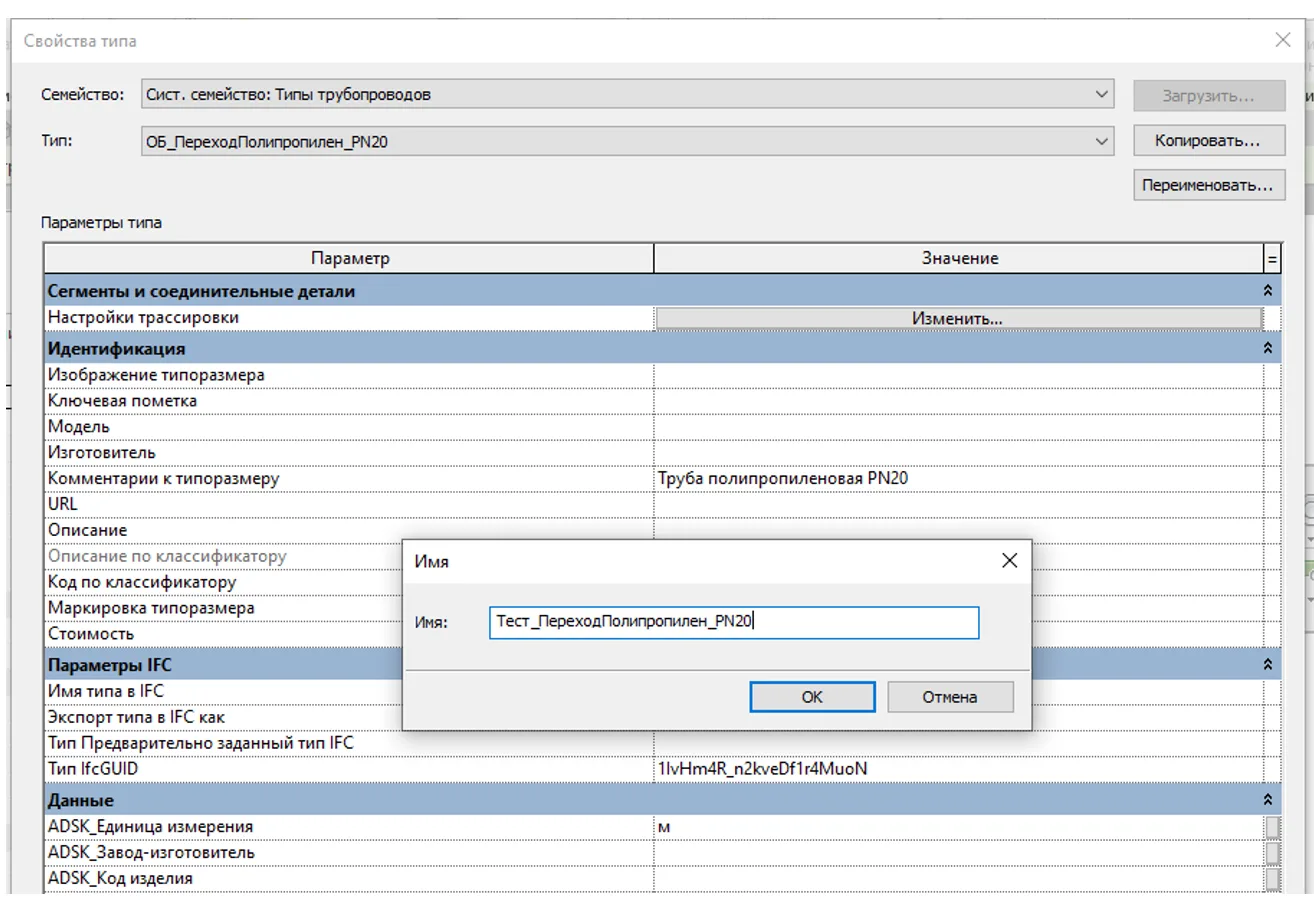Click the Параметр column header
Viewport: 1314px width, 900px height.
tap(349, 258)
